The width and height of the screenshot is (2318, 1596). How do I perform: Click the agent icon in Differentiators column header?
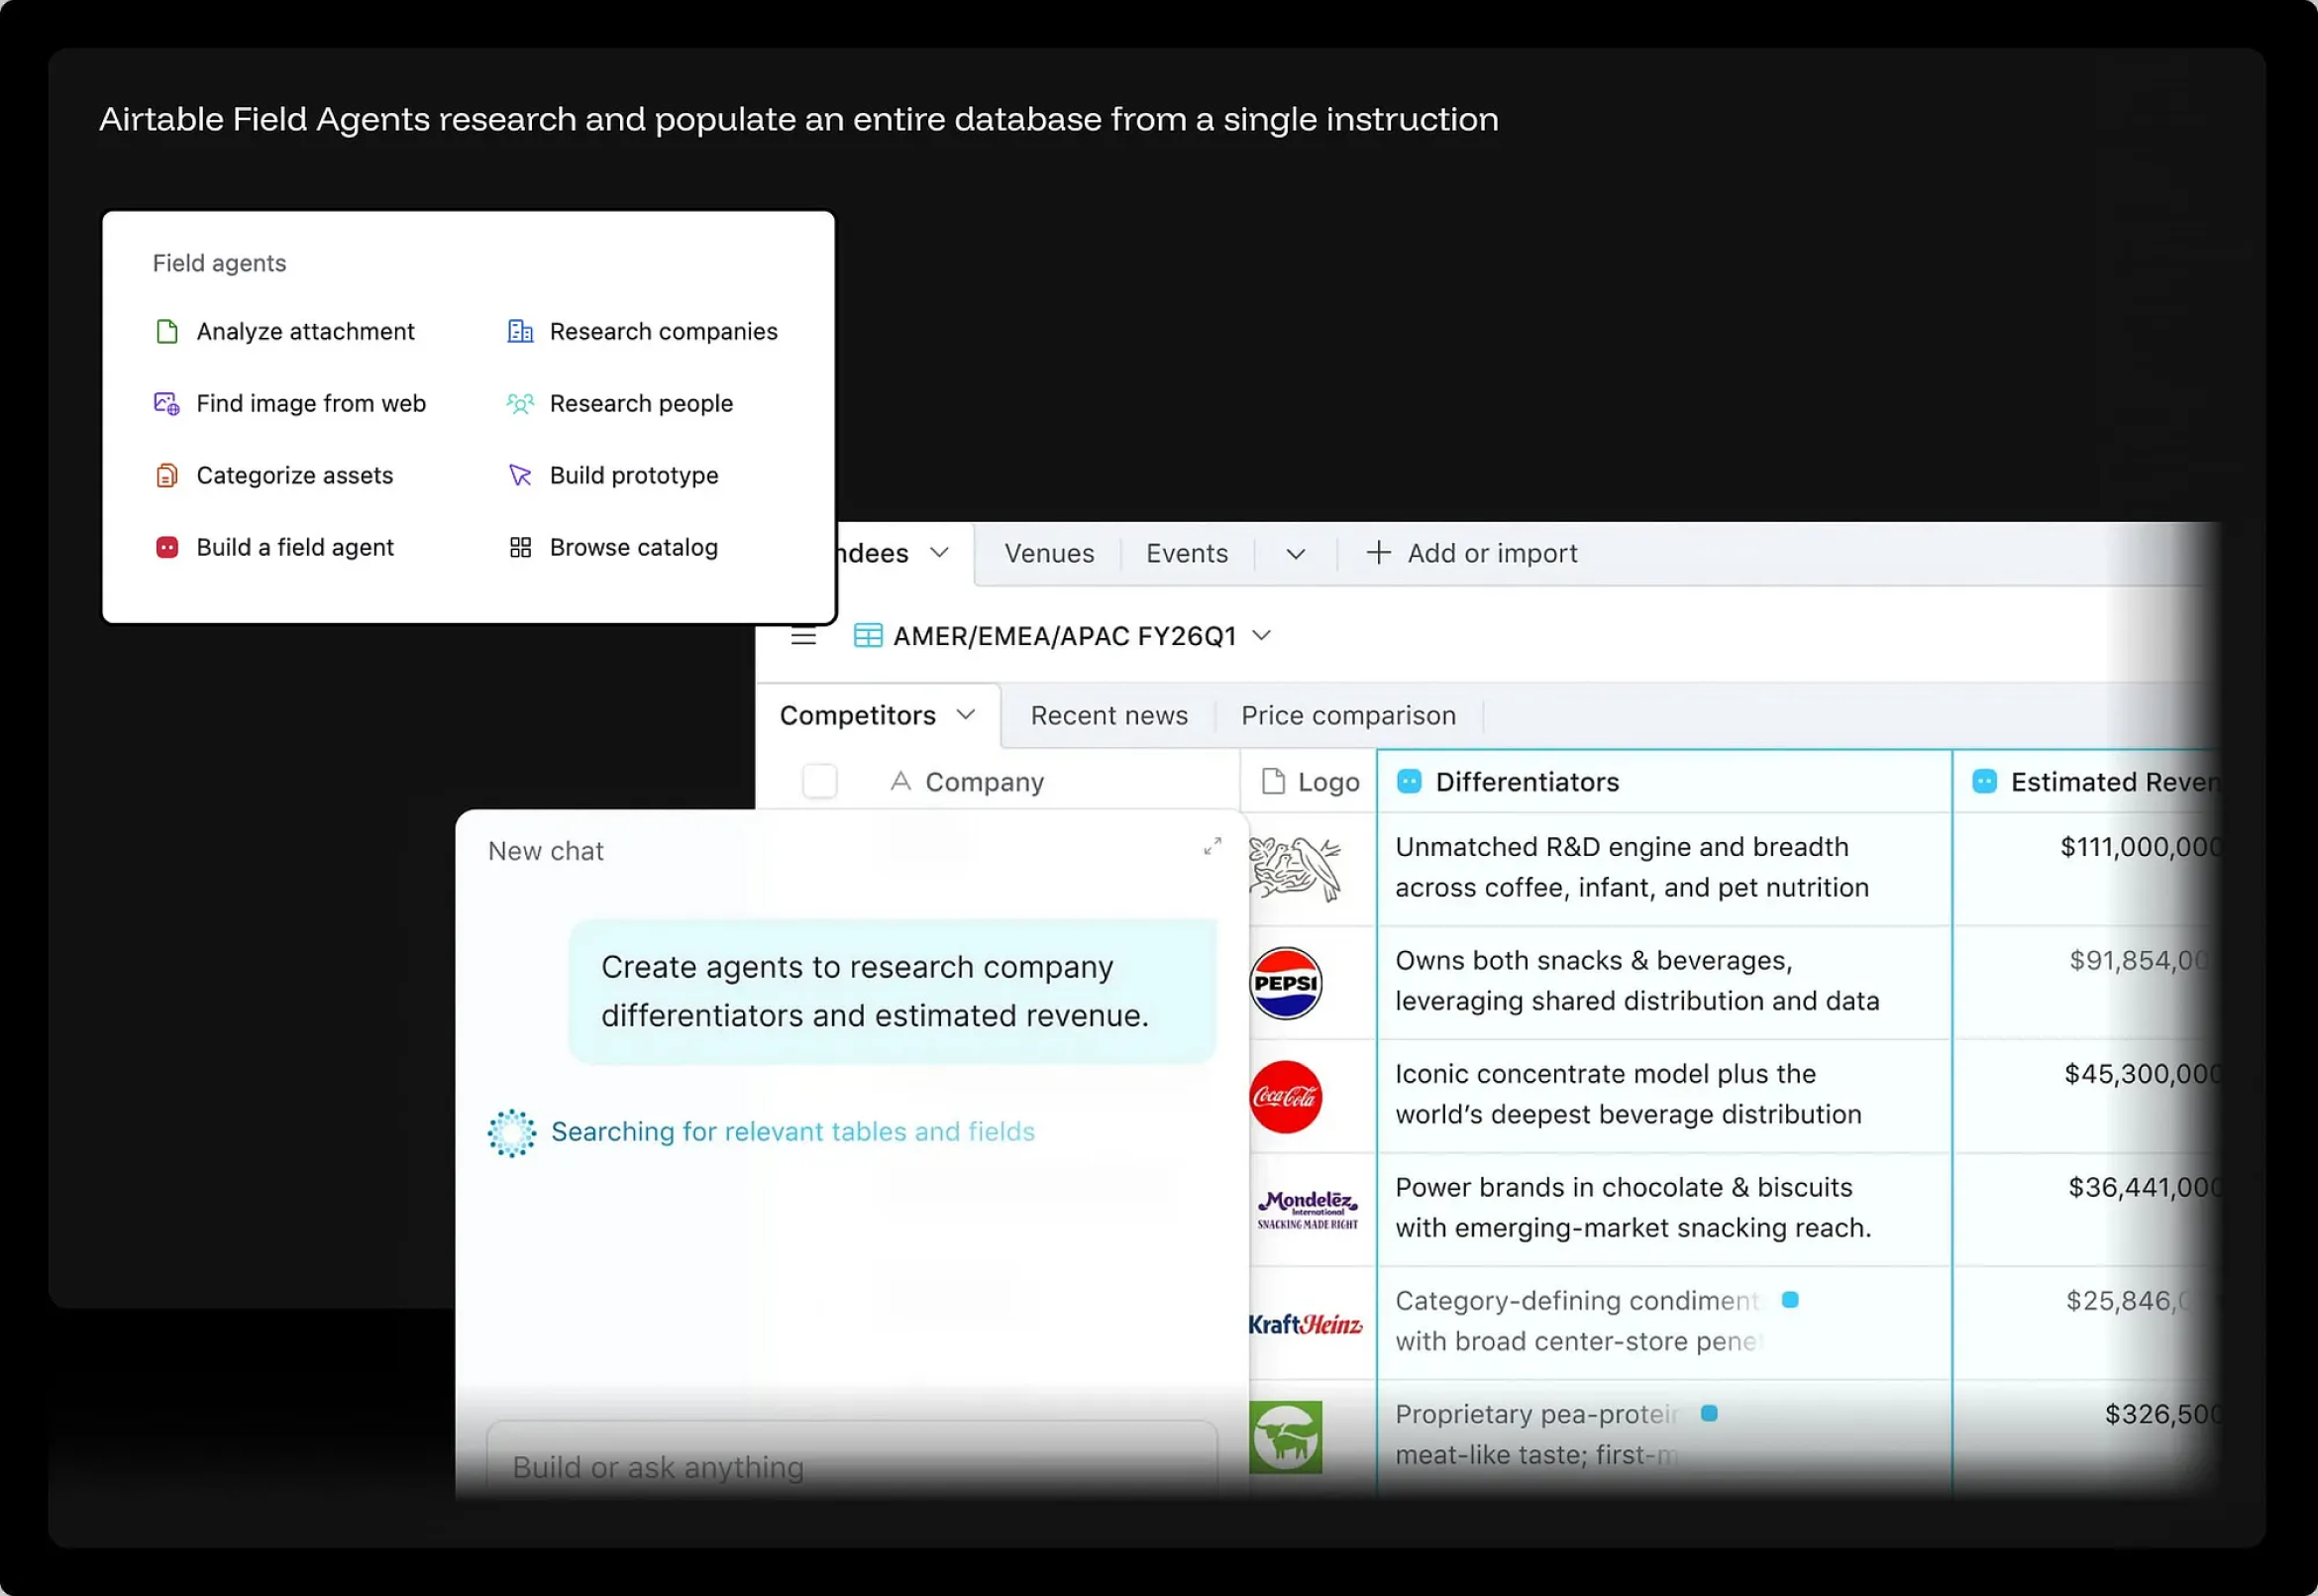(x=1408, y=781)
